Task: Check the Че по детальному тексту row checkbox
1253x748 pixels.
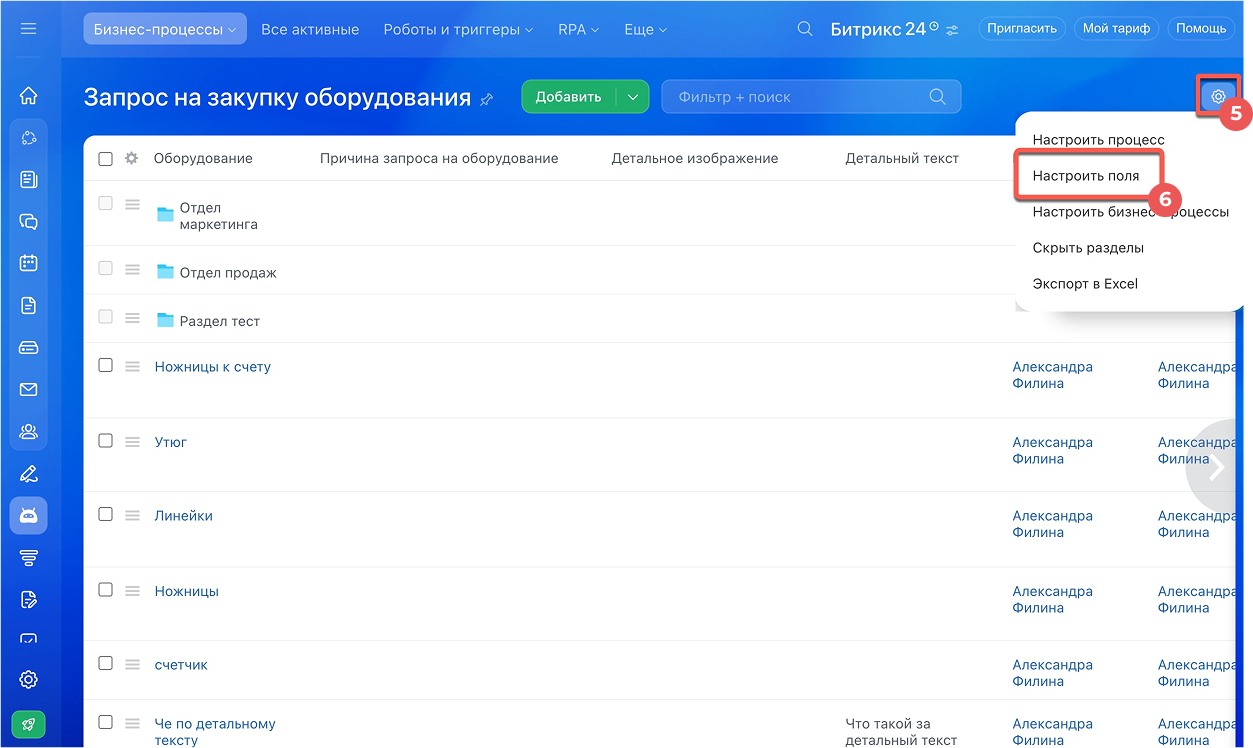Action: [x=105, y=721]
